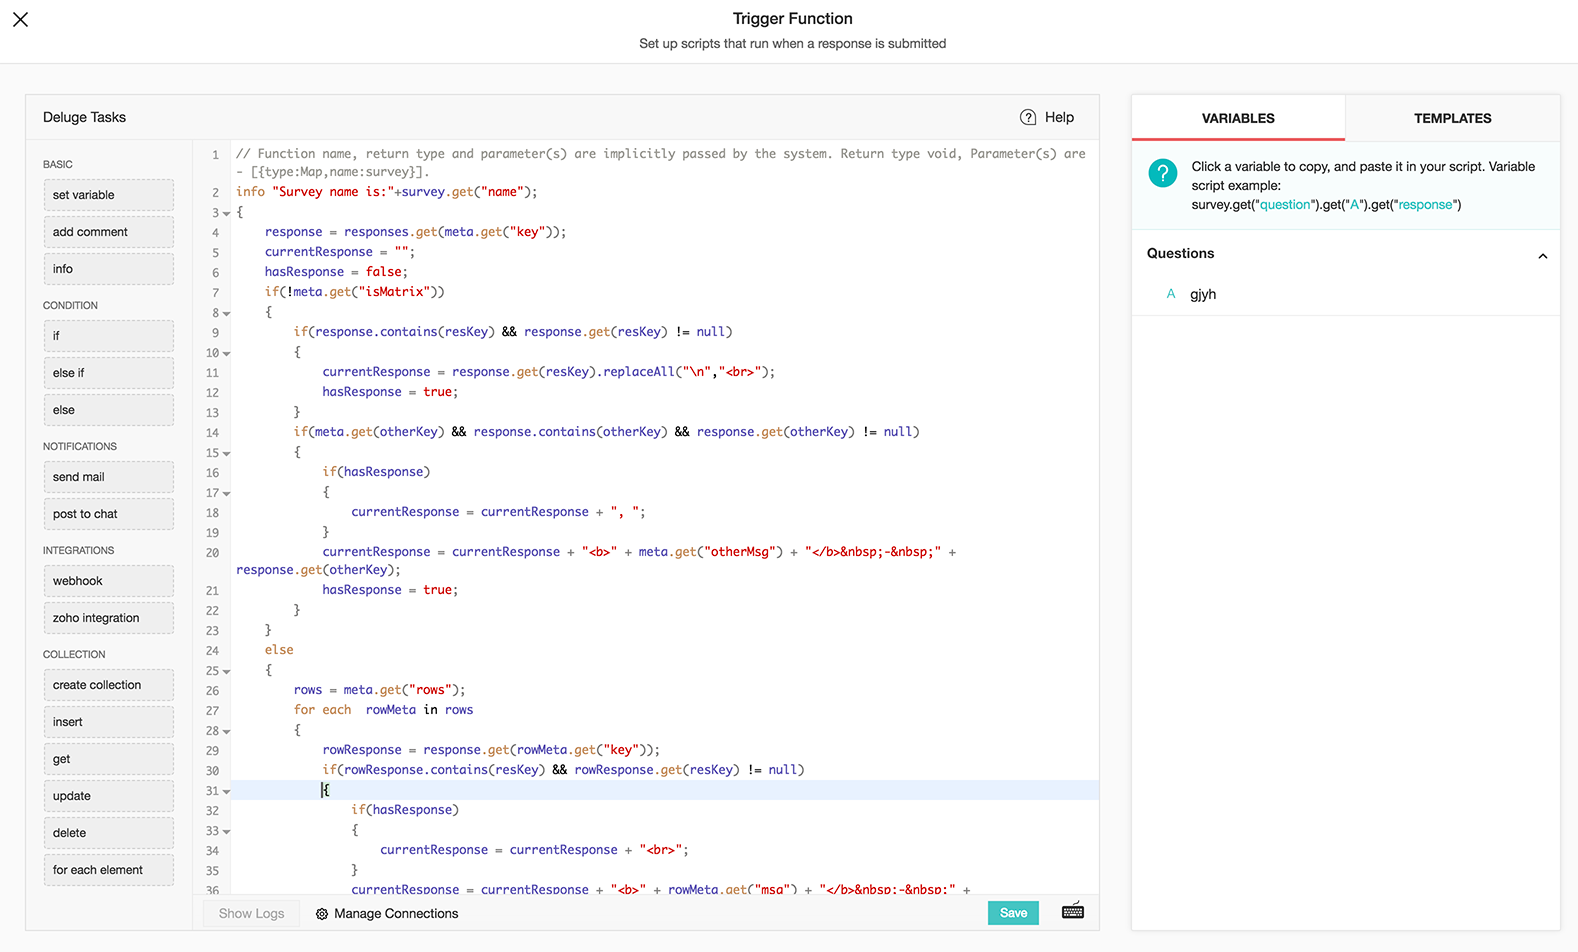Add the get collection task
The width and height of the screenshot is (1578, 952).
click(108, 759)
